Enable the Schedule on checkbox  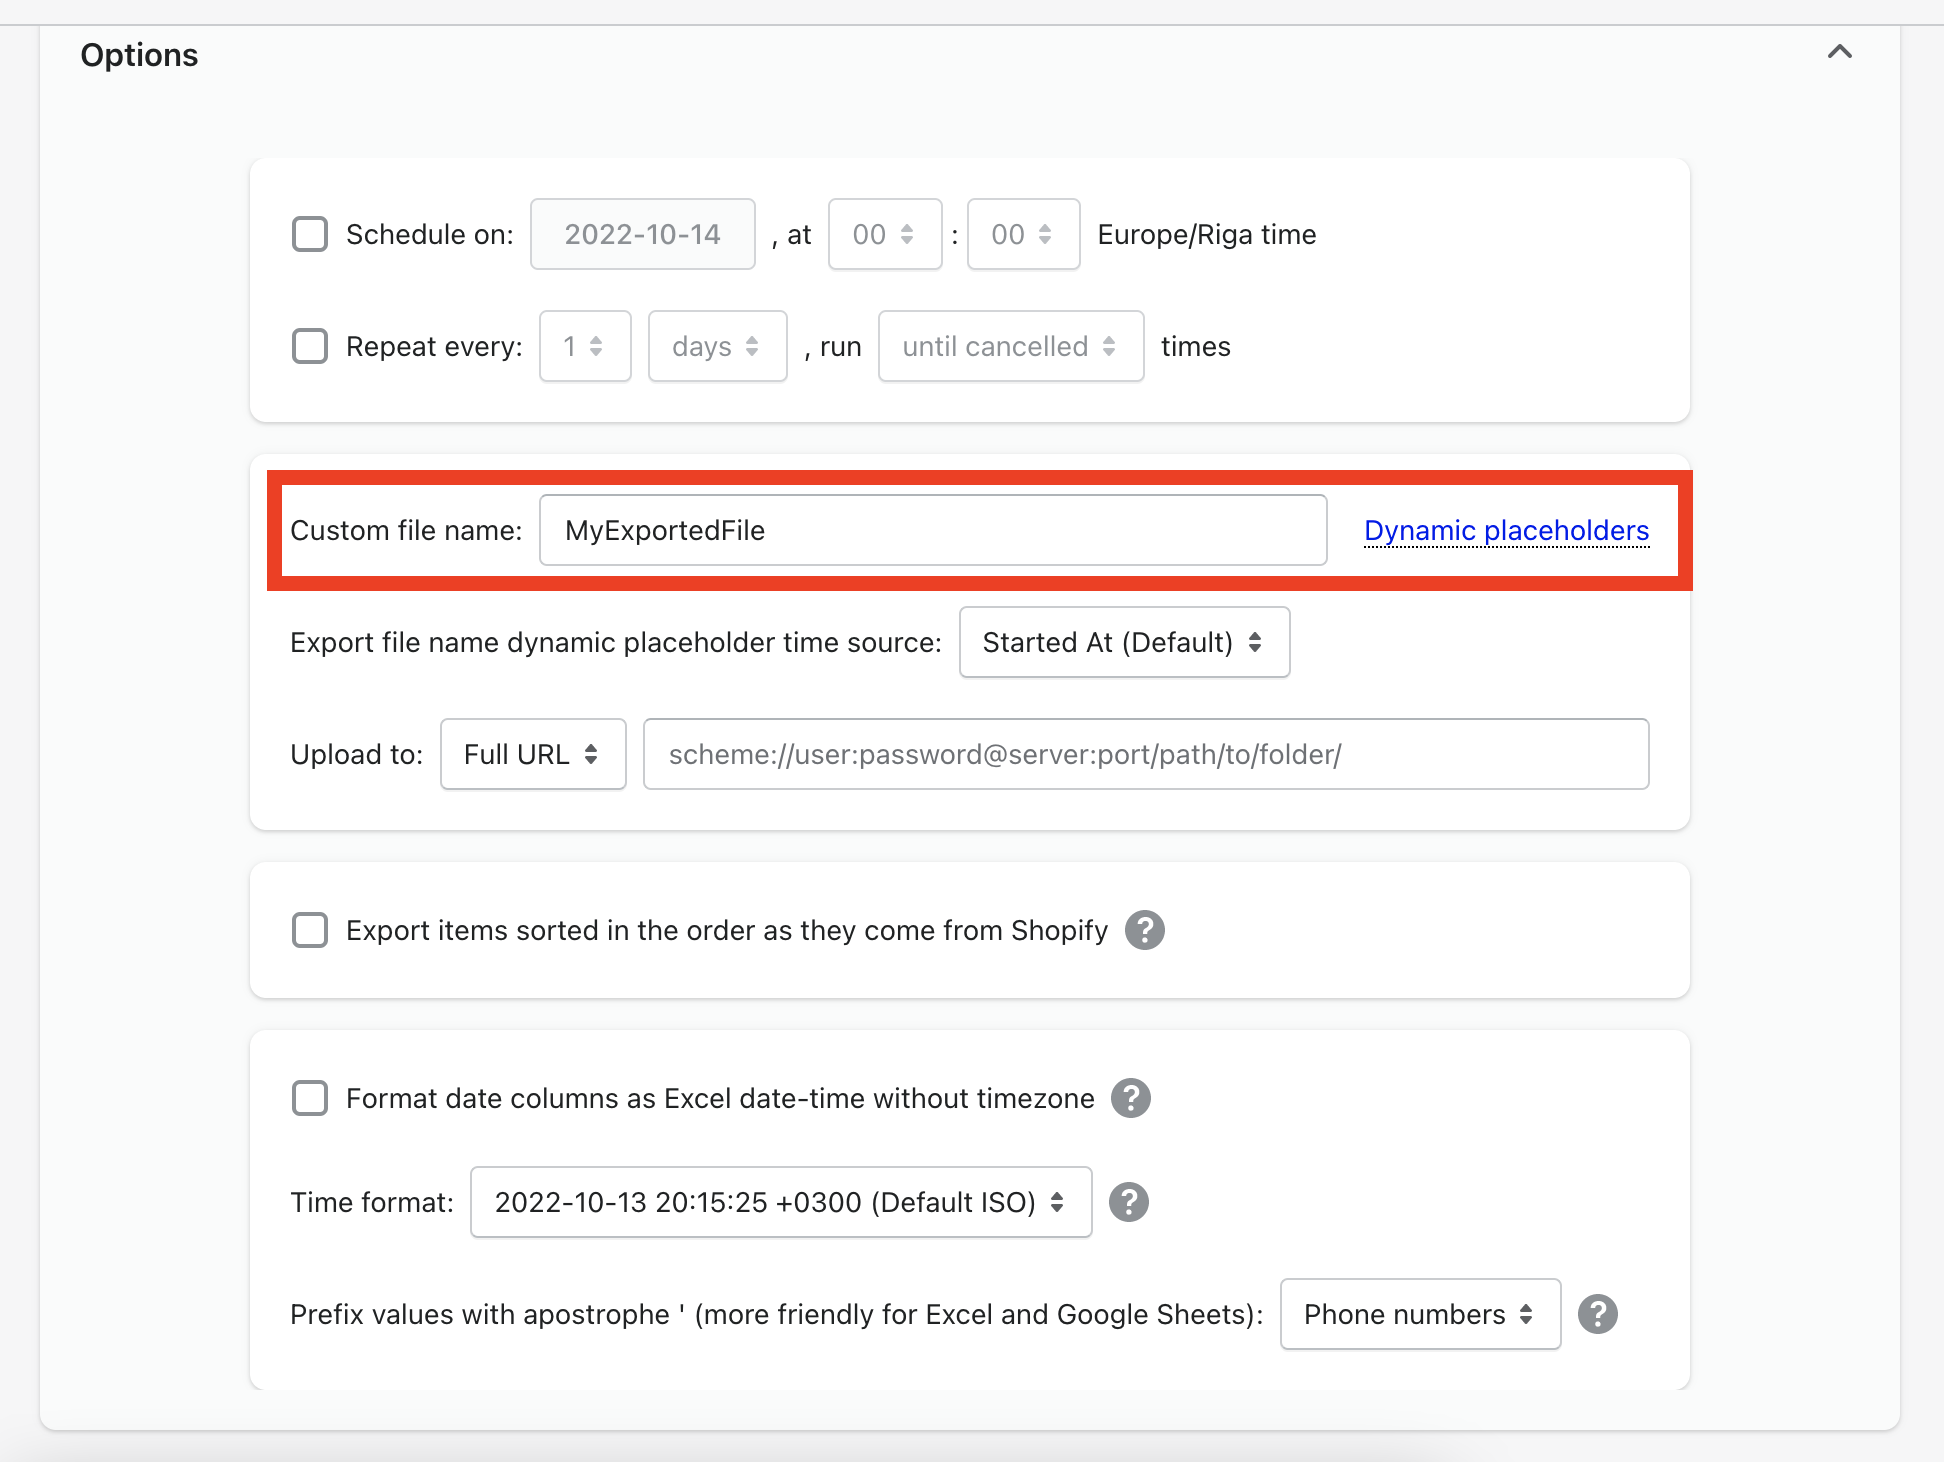310,234
